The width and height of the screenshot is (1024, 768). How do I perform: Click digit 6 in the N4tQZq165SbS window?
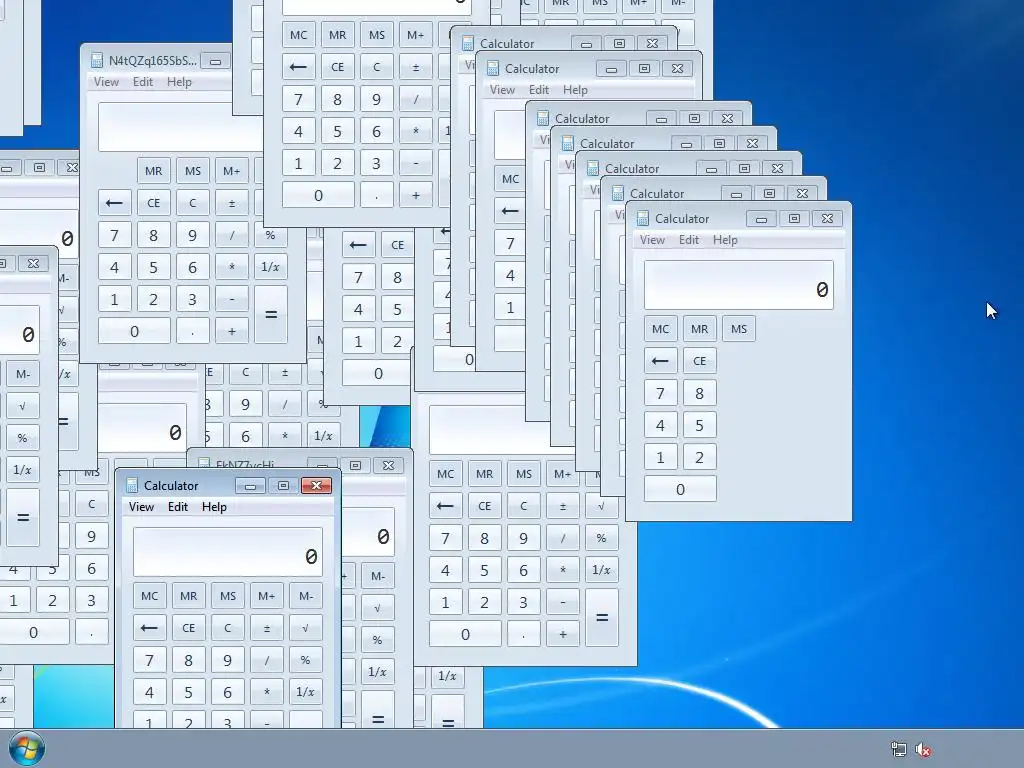click(x=193, y=267)
